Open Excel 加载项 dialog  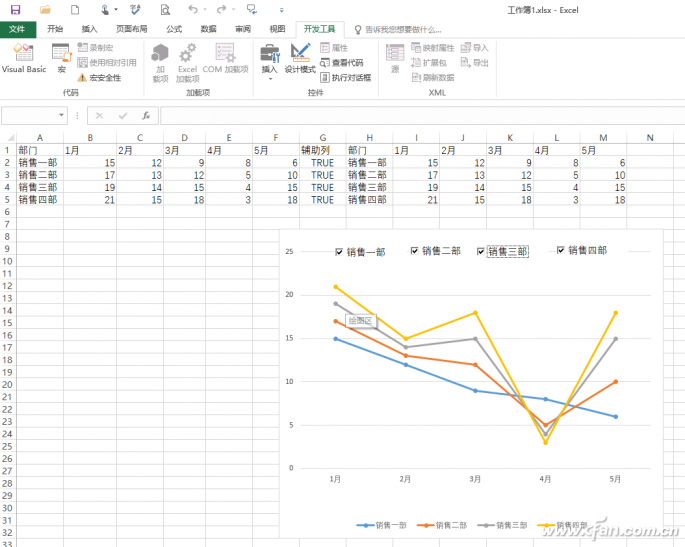(188, 63)
